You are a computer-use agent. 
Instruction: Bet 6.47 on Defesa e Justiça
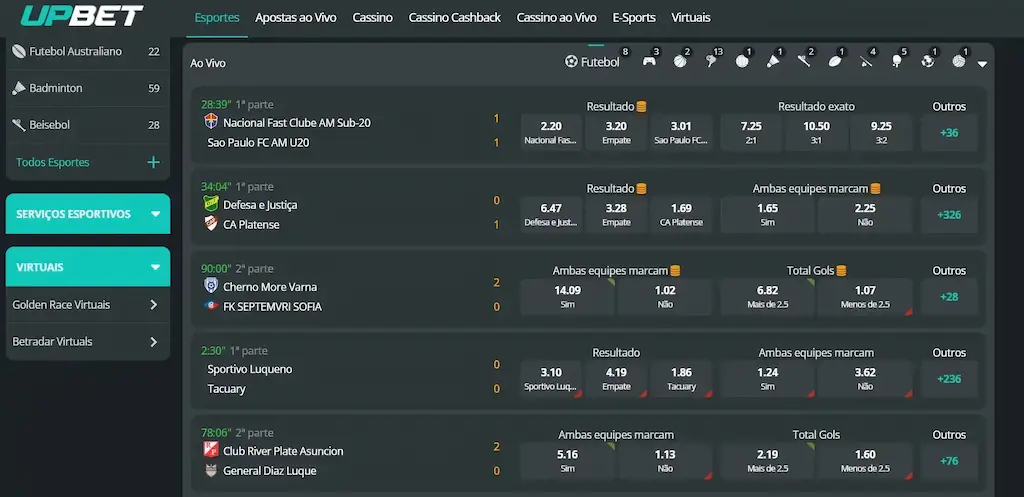point(551,215)
